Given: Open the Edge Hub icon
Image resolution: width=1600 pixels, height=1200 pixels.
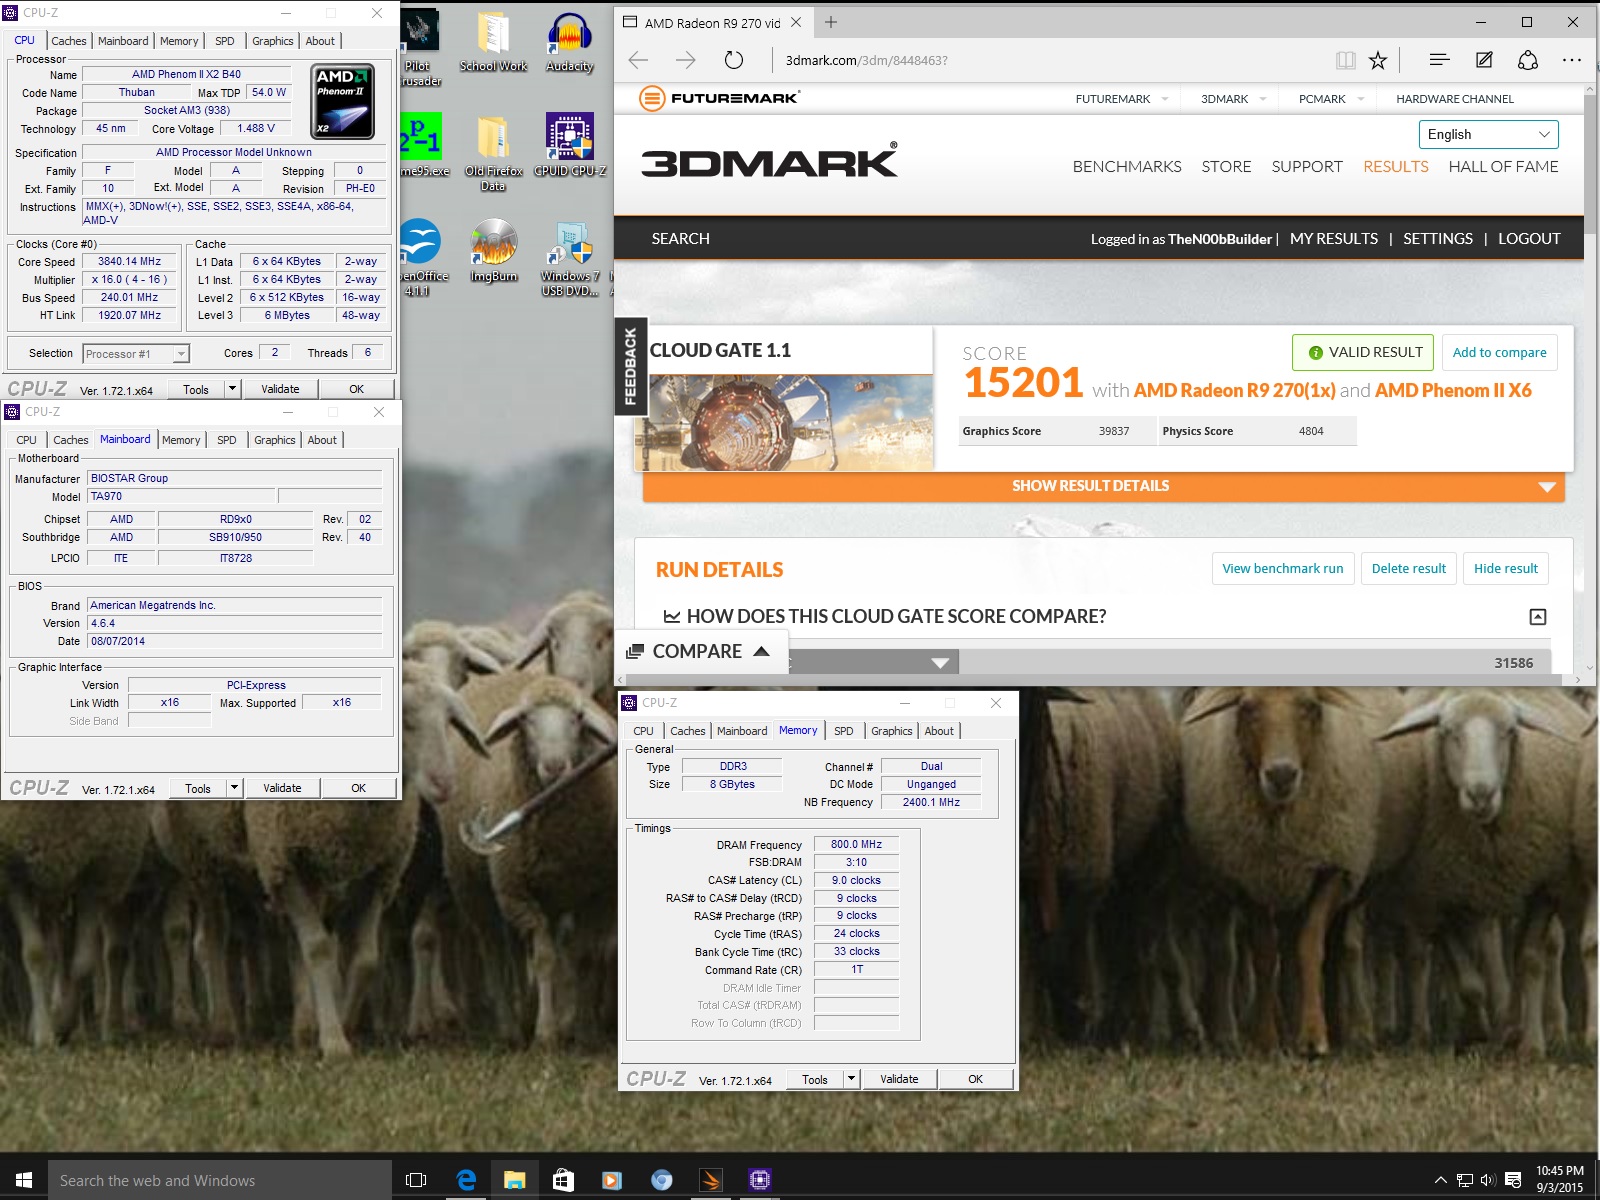Looking at the screenshot, I should click(x=1440, y=60).
